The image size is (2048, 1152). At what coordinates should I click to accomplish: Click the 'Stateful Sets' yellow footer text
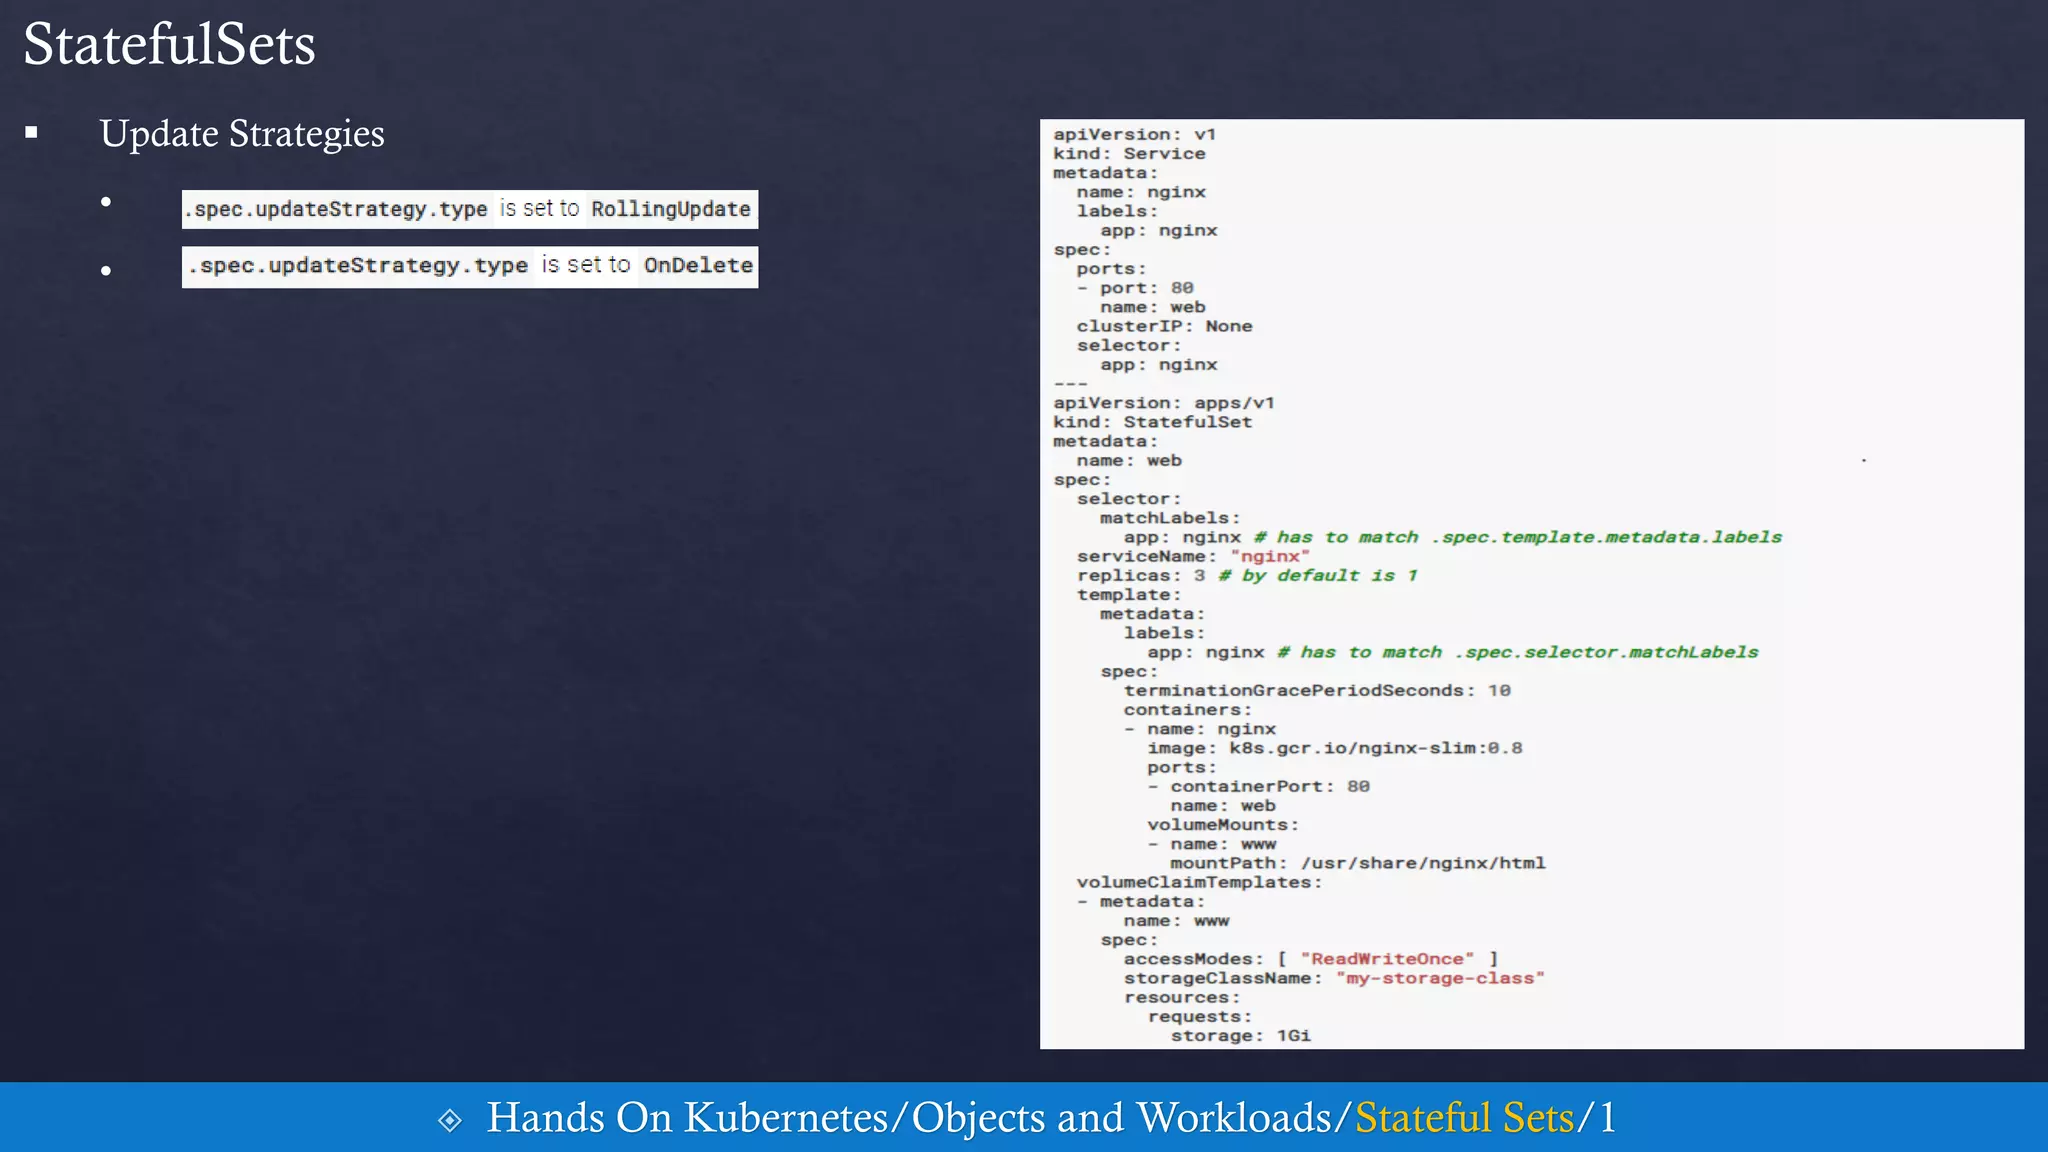(x=1464, y=1117)
